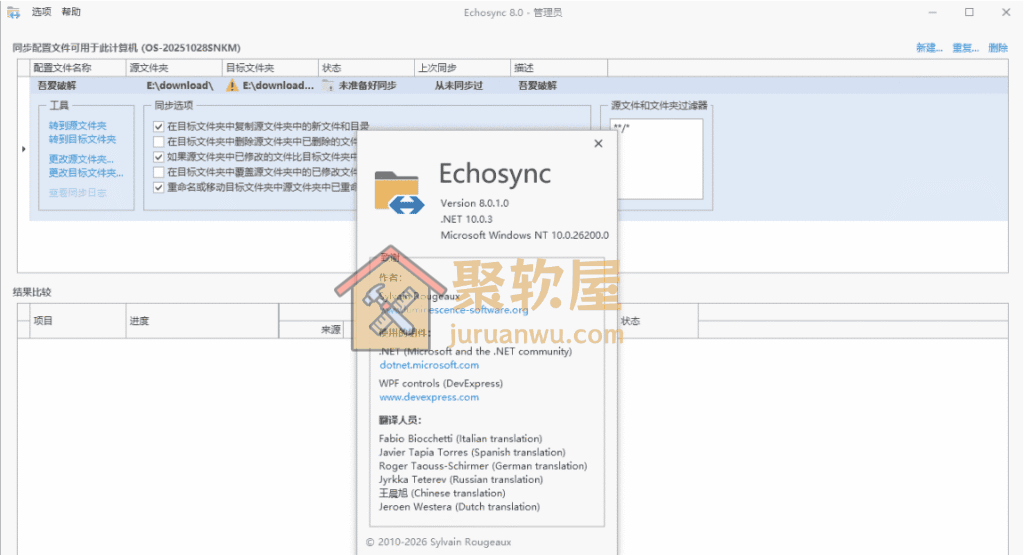Click the 重复... link to duplicate profile
Screen dimensions: 1024x555
[x=965, y=48]
